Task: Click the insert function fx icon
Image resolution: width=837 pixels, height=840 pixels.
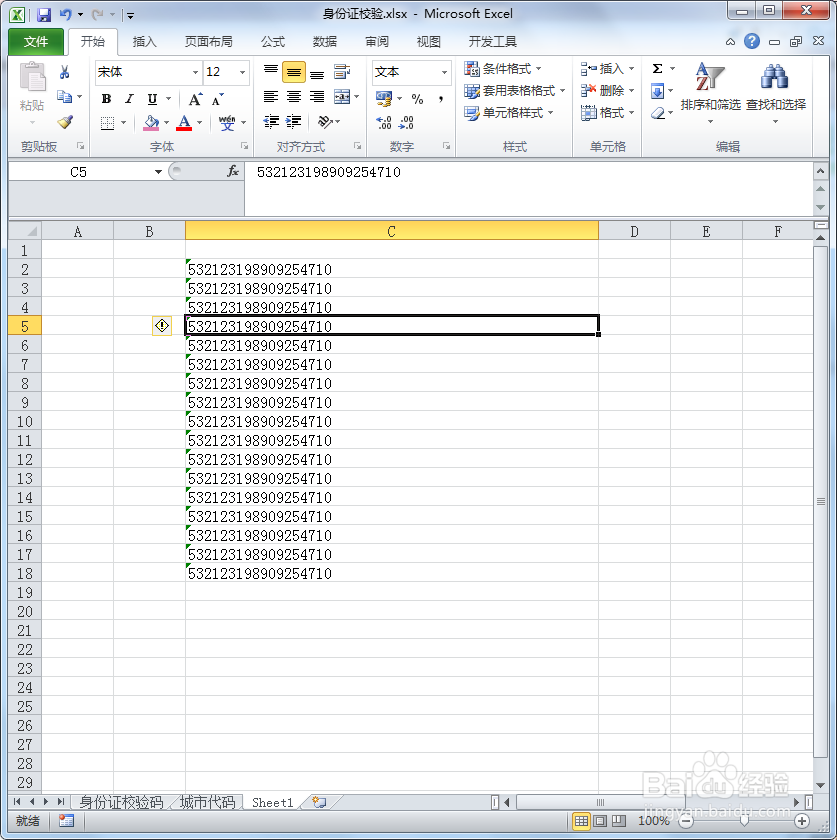Action: pyautogui.click(x=233, y=171)
